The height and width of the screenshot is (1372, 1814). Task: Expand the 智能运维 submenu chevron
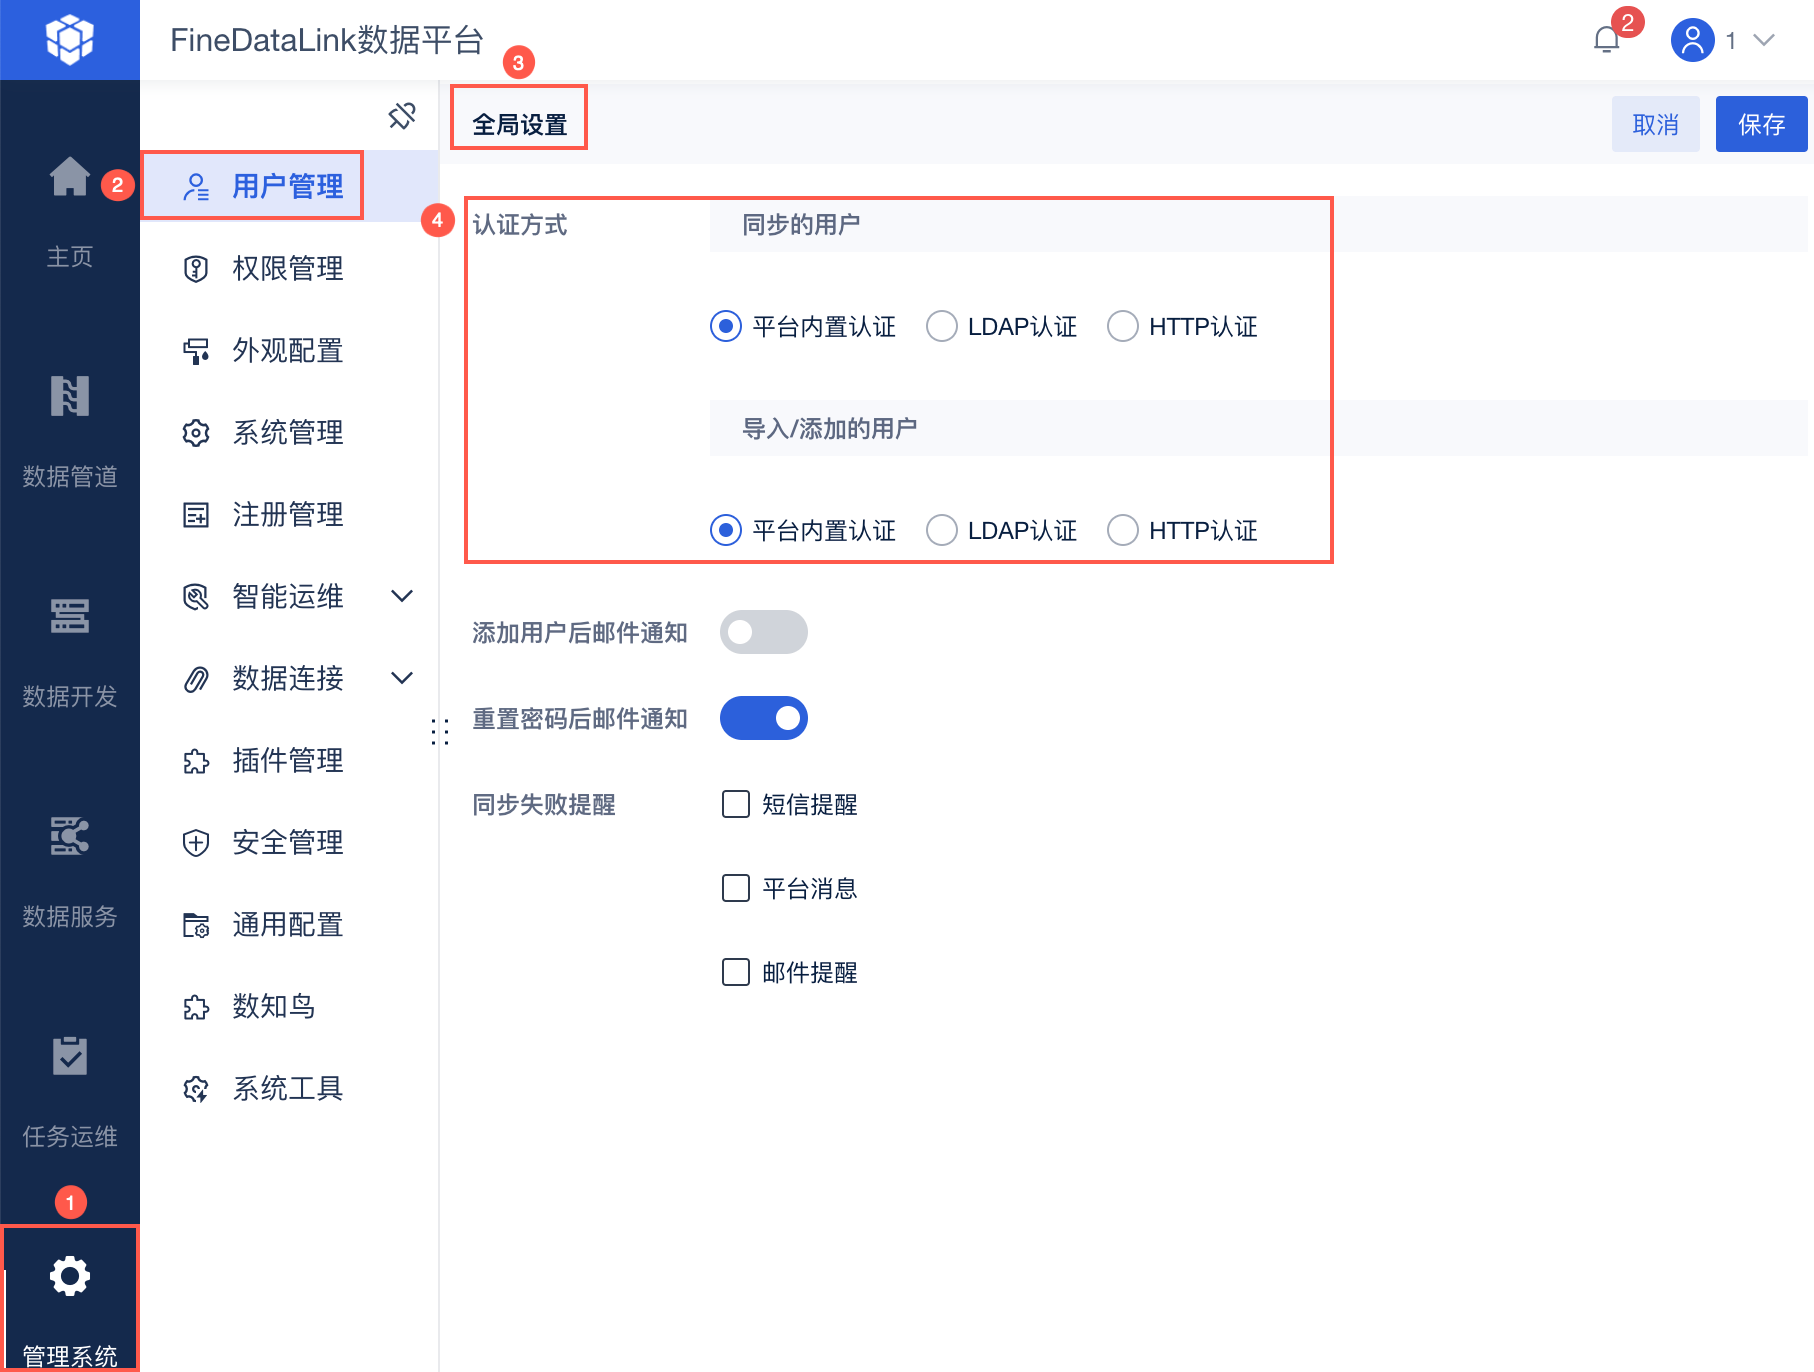click(402, 597)
